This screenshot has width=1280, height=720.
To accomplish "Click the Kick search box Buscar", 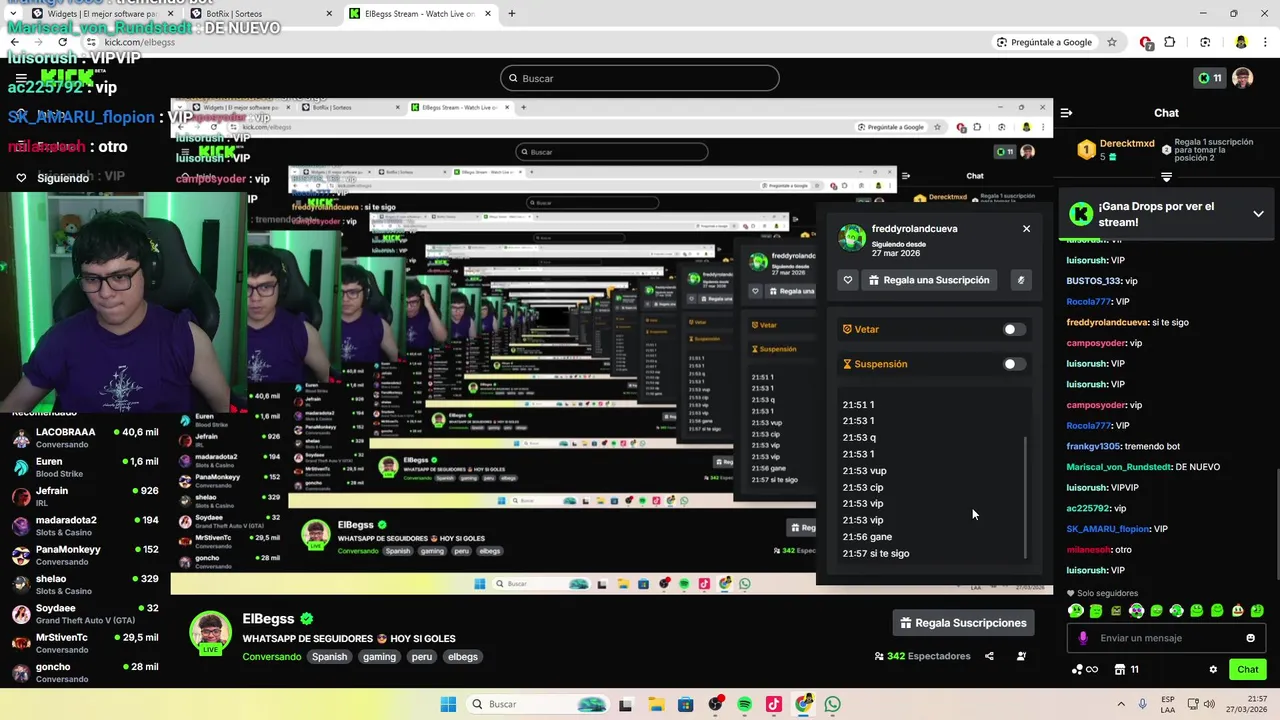I will point(639,78).
